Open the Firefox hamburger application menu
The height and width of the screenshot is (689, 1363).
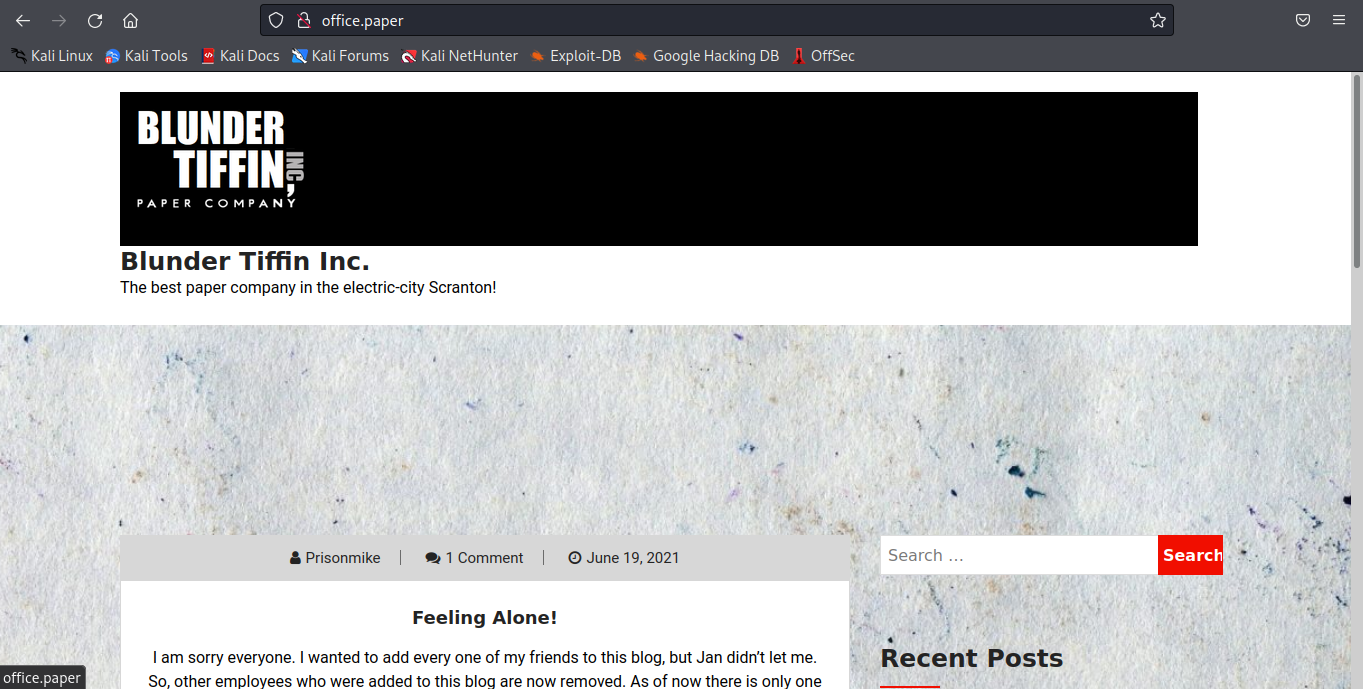pyautogui.click(x=1339, y=20)
